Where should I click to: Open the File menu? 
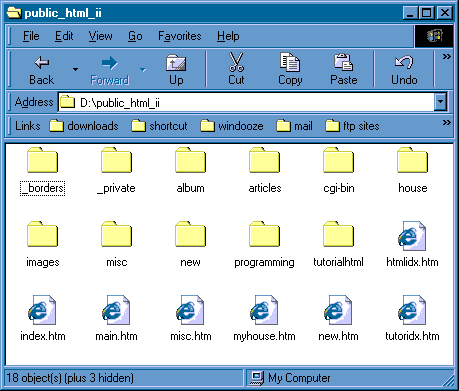pos(31,36)
